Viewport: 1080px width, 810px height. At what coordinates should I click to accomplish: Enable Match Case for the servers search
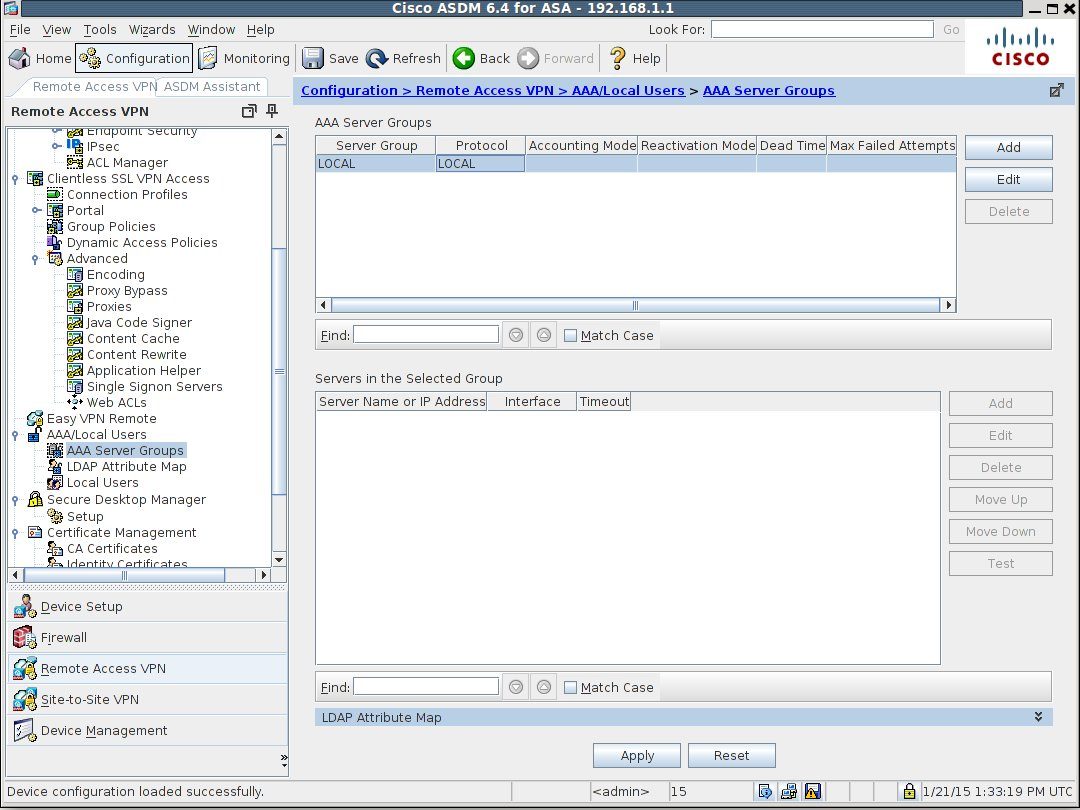(571, 687)
